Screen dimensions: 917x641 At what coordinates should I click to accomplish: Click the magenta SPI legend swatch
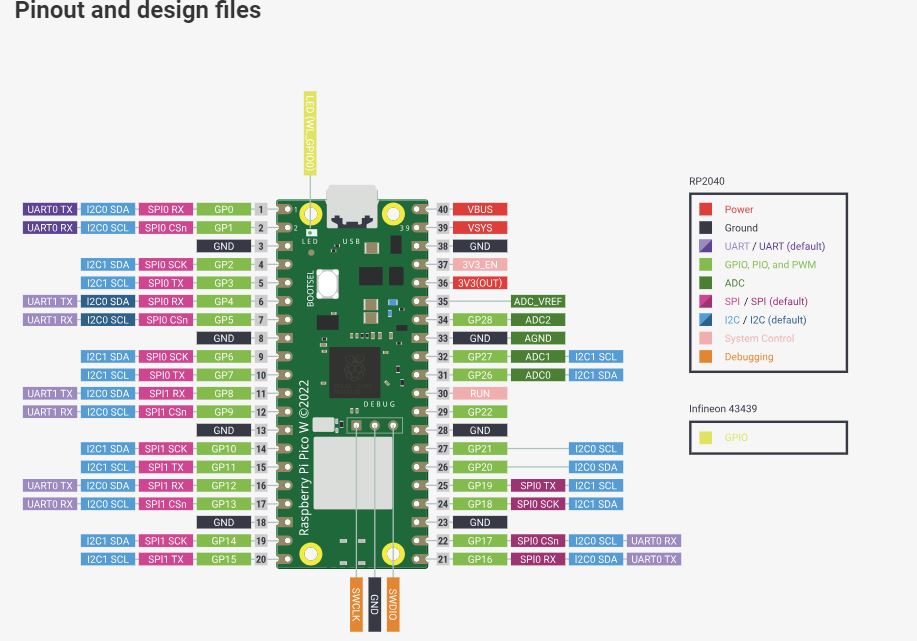705,301
